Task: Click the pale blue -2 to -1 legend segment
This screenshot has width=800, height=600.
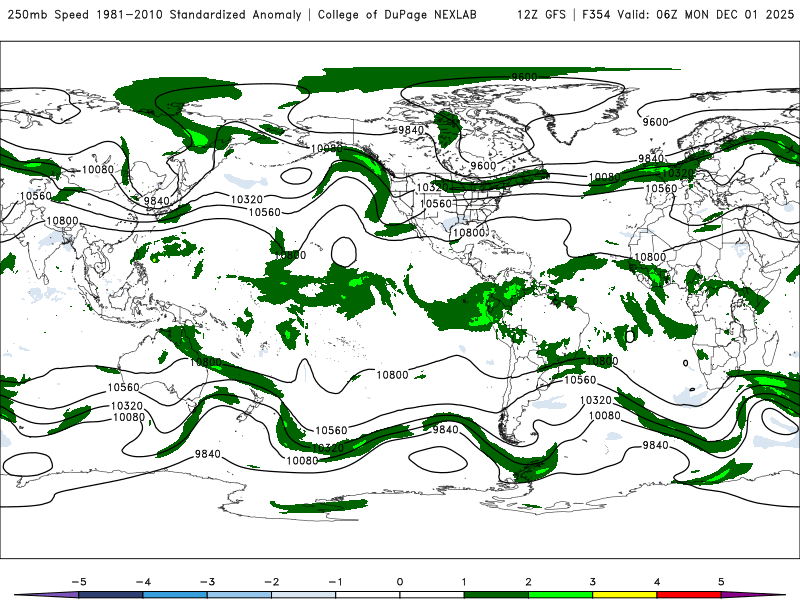Action: [304, 595]
